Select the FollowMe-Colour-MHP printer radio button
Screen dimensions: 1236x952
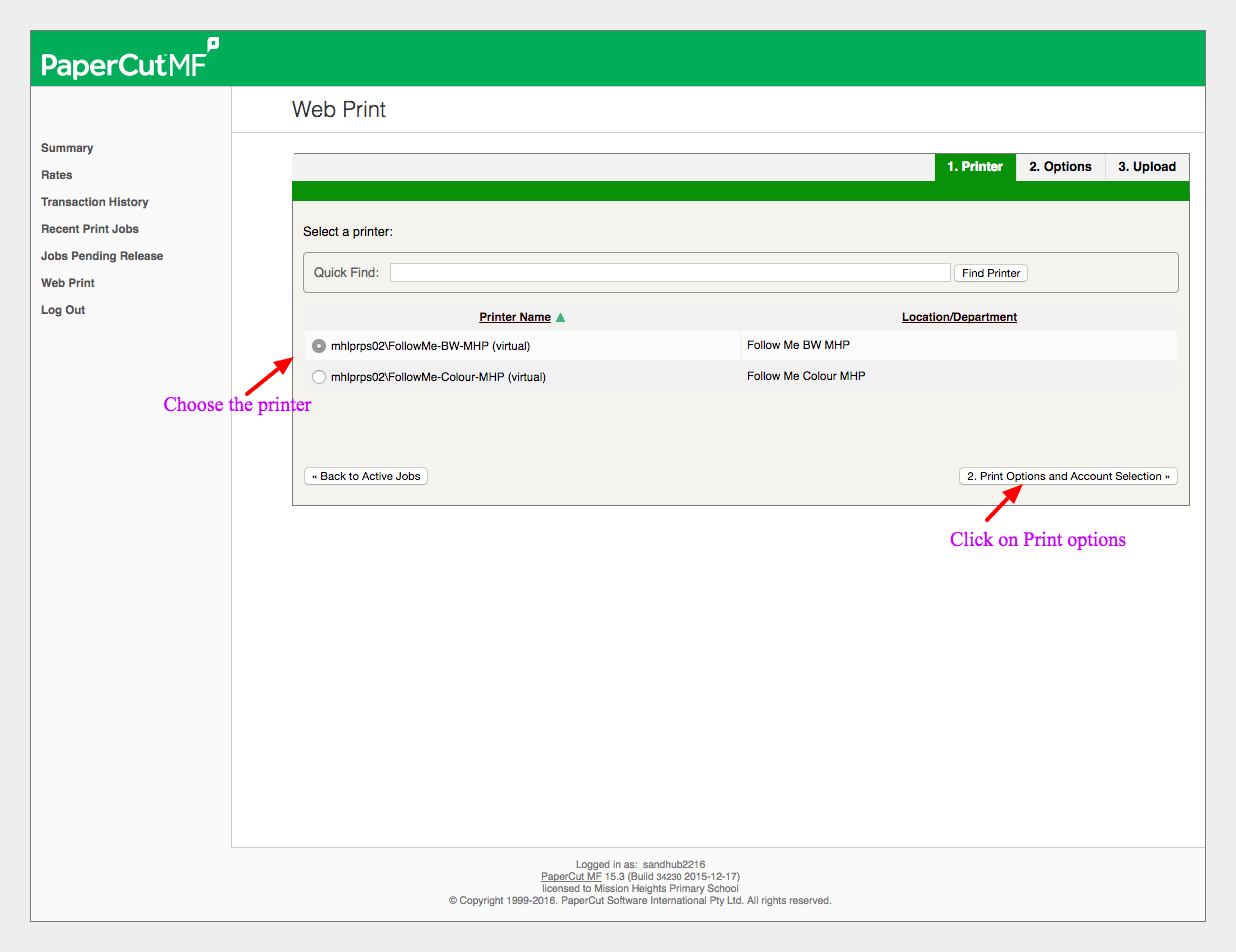[319, 377]
